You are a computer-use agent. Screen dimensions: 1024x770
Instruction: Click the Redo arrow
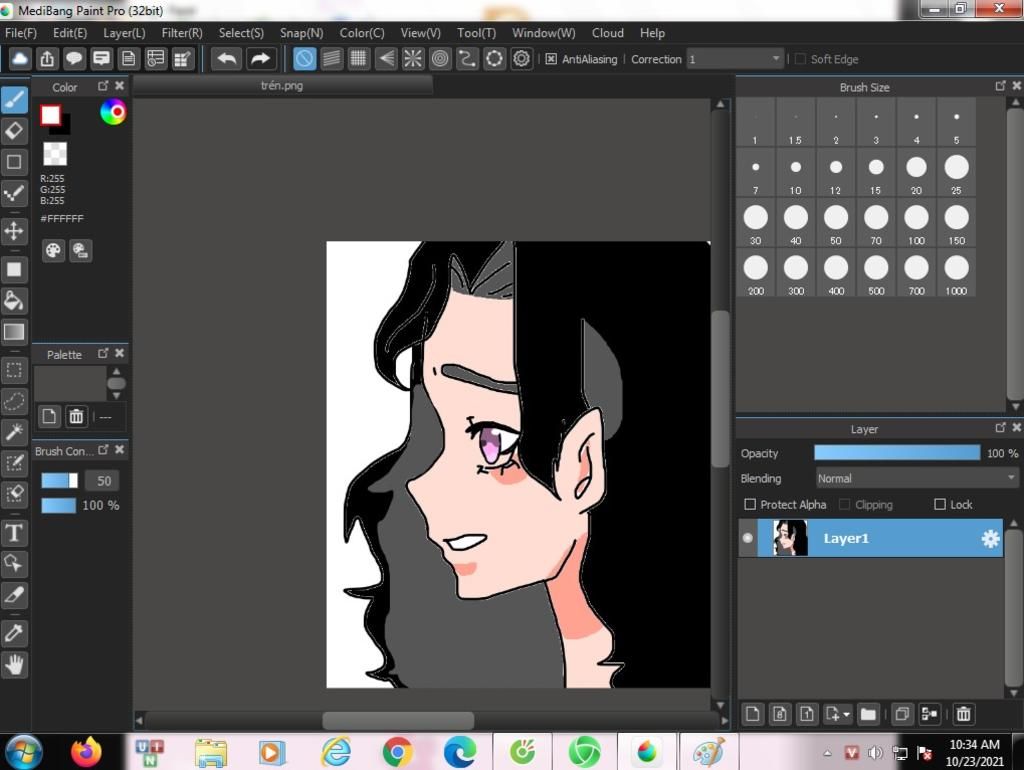tap(260, 59)
